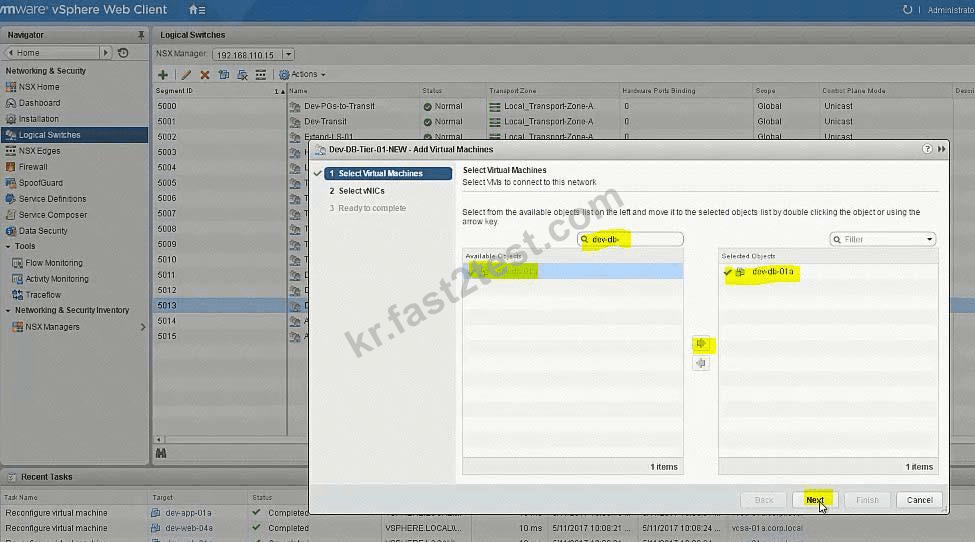Click the Dev-PGs-to-Transit switch icon

coord(295,107)
